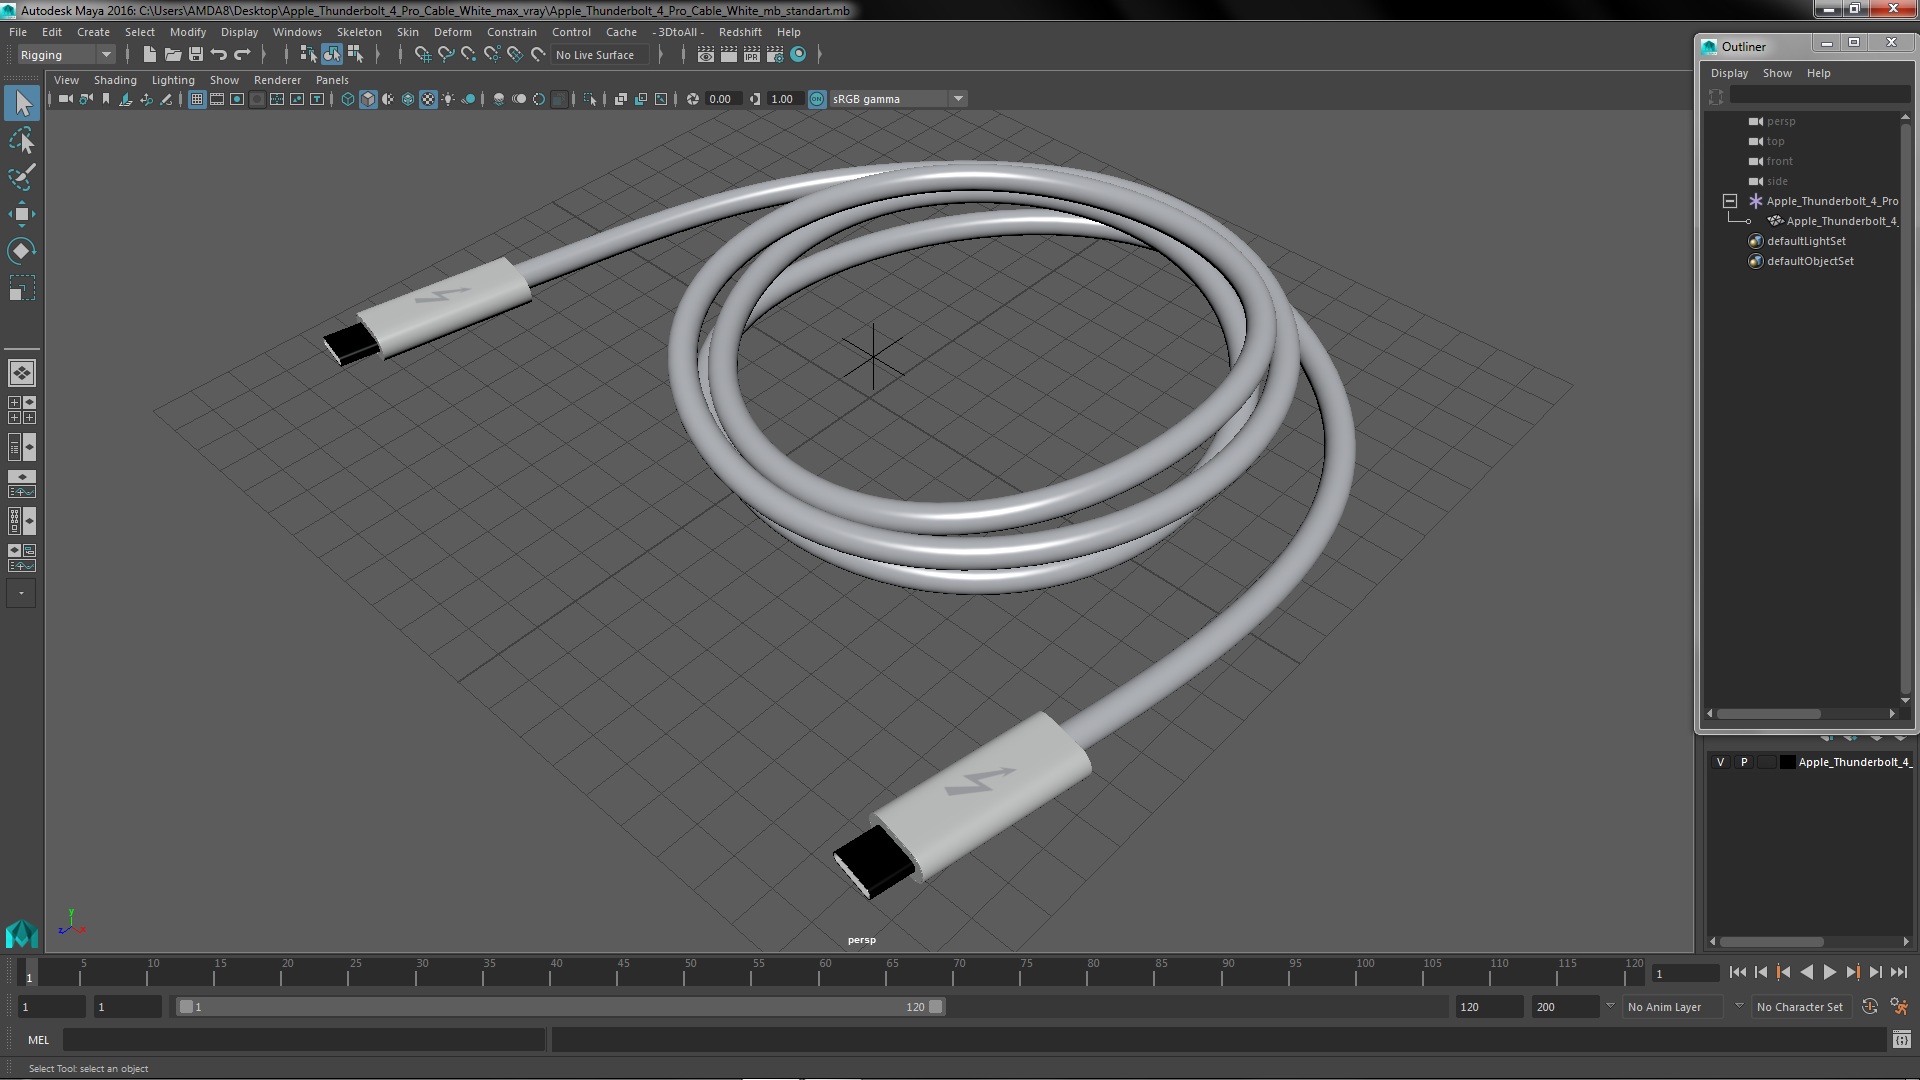The width and height of the screenshot is (1920, 1080).
Task: Choose the Scale tool in toolbox
Action: click(x=22, y=288)
